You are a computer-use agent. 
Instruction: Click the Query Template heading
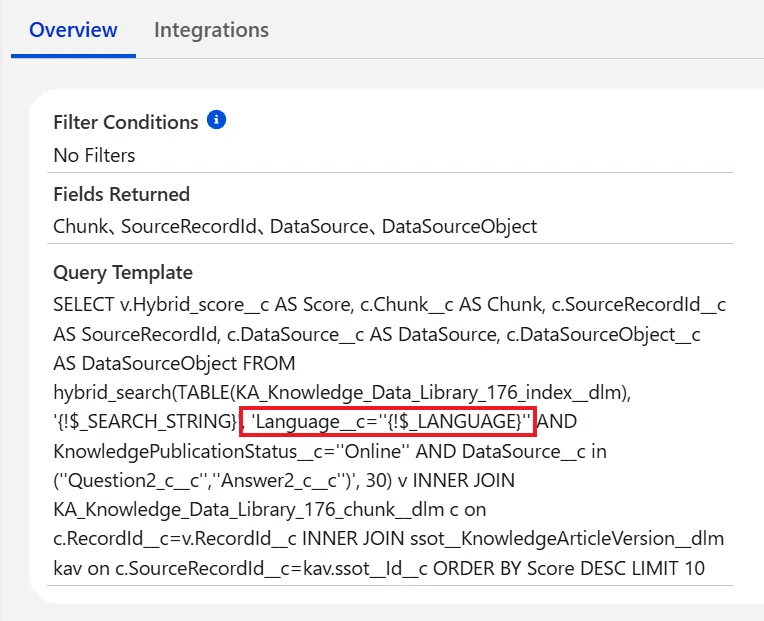tap(123, 272)
